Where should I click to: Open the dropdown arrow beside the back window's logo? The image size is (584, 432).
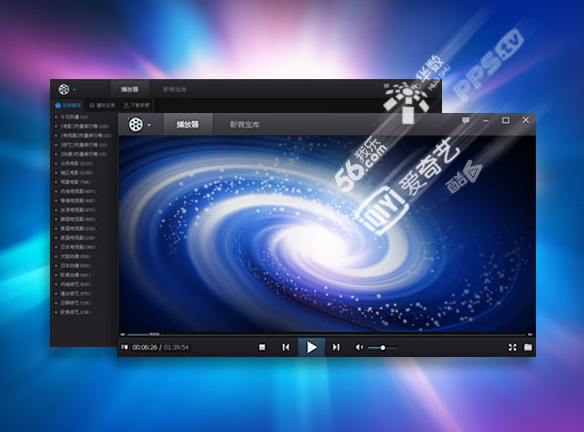pyautogui.click(x=74, y=90)
